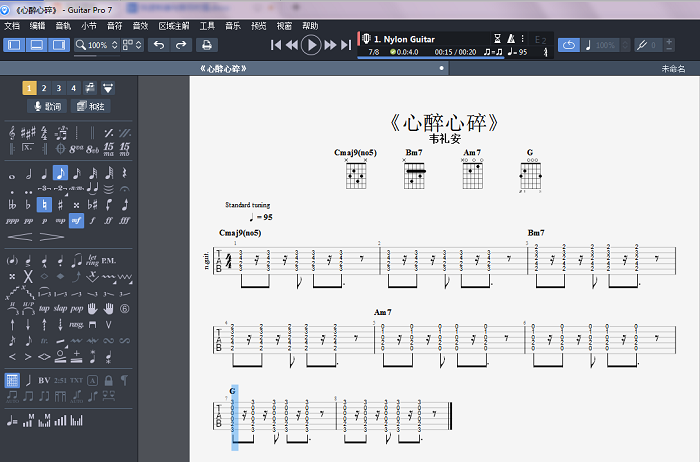Select the slap technique symbol
This screenshot has height=462, width=700.
tap(60, 308)
